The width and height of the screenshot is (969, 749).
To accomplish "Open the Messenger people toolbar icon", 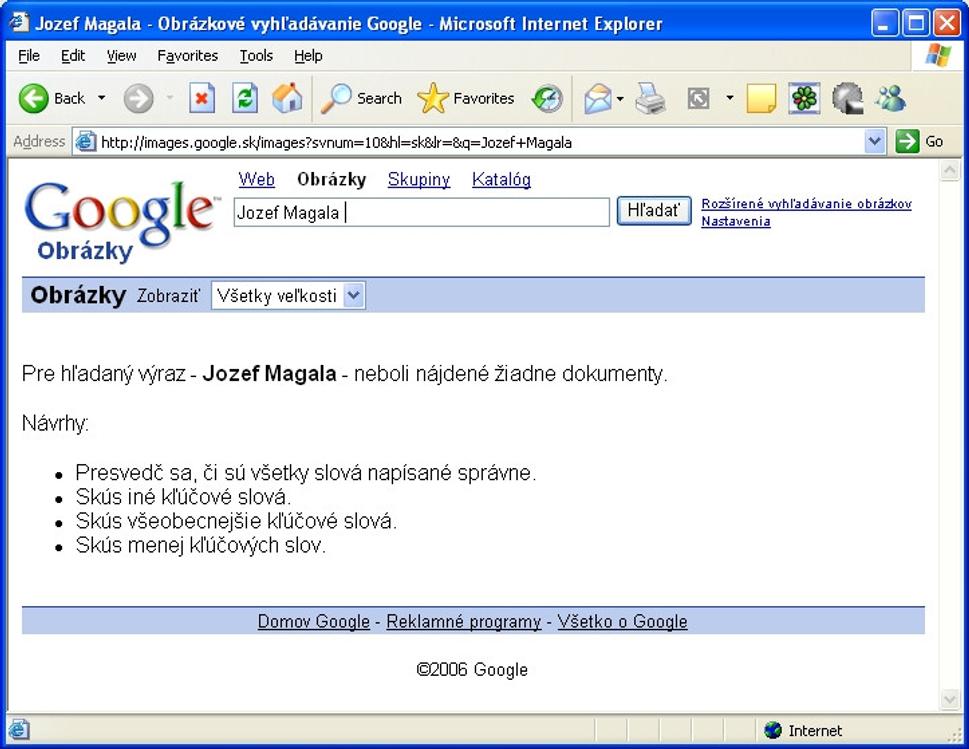I will coord(891,98).
